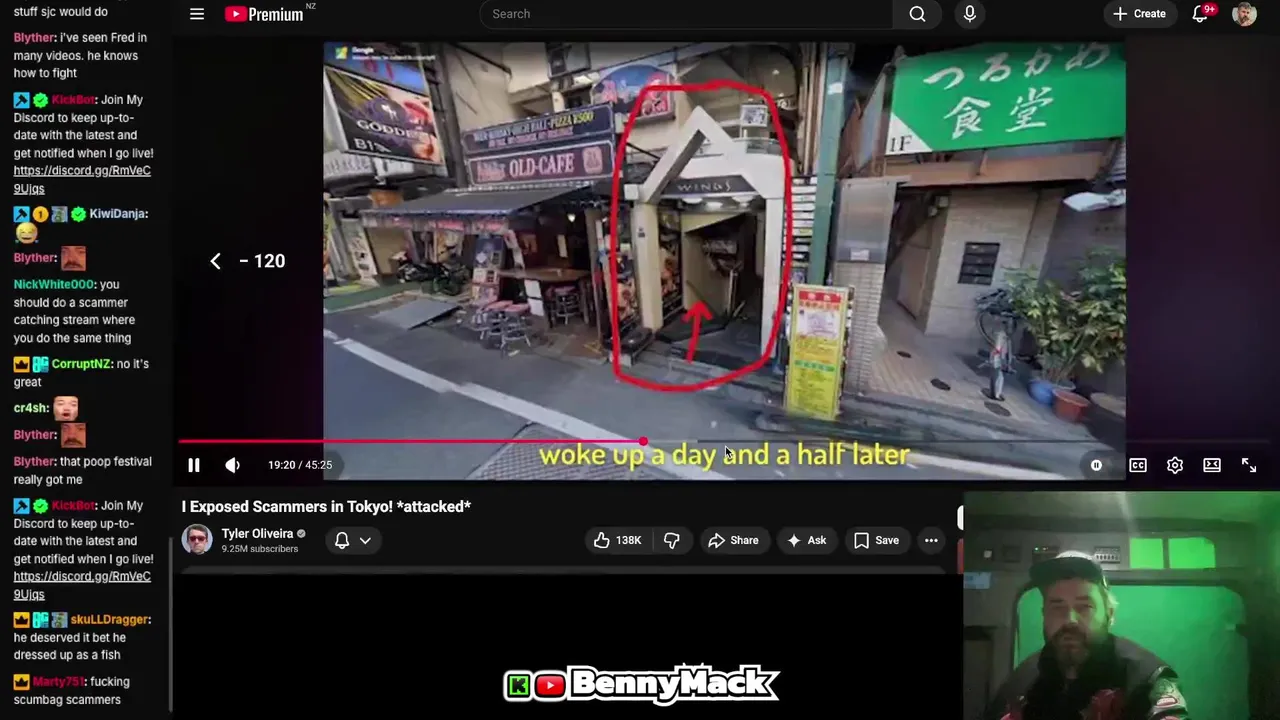
Task: Toggle closed captions CC button
Action: [x=1138, y=465]
